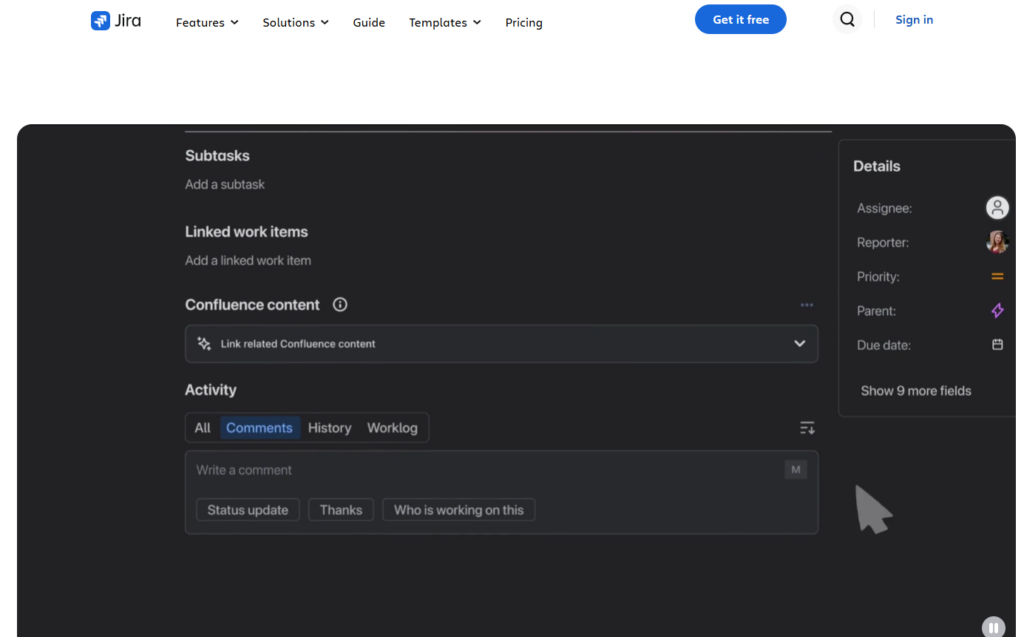The width and height of the screenshot is (1024, 637).
Task: Click Add a linked work item
Action: click(x=248, y=260)
